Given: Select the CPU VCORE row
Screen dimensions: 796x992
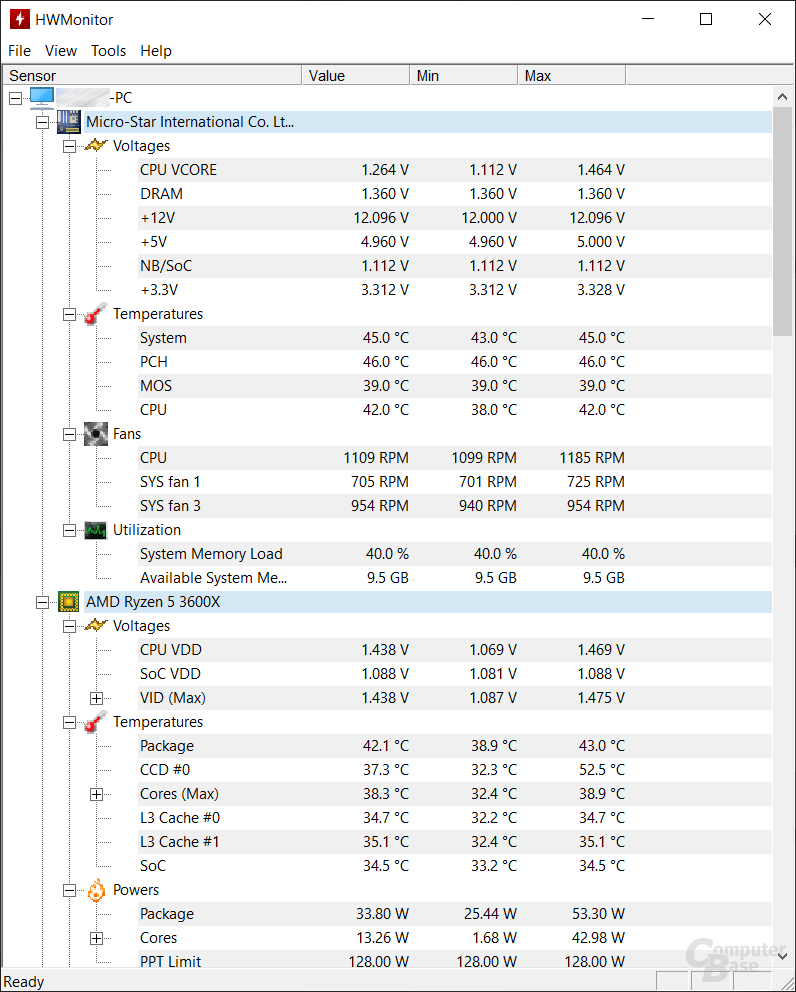Looking at the screenshot, I should click(x=455, y=170).
